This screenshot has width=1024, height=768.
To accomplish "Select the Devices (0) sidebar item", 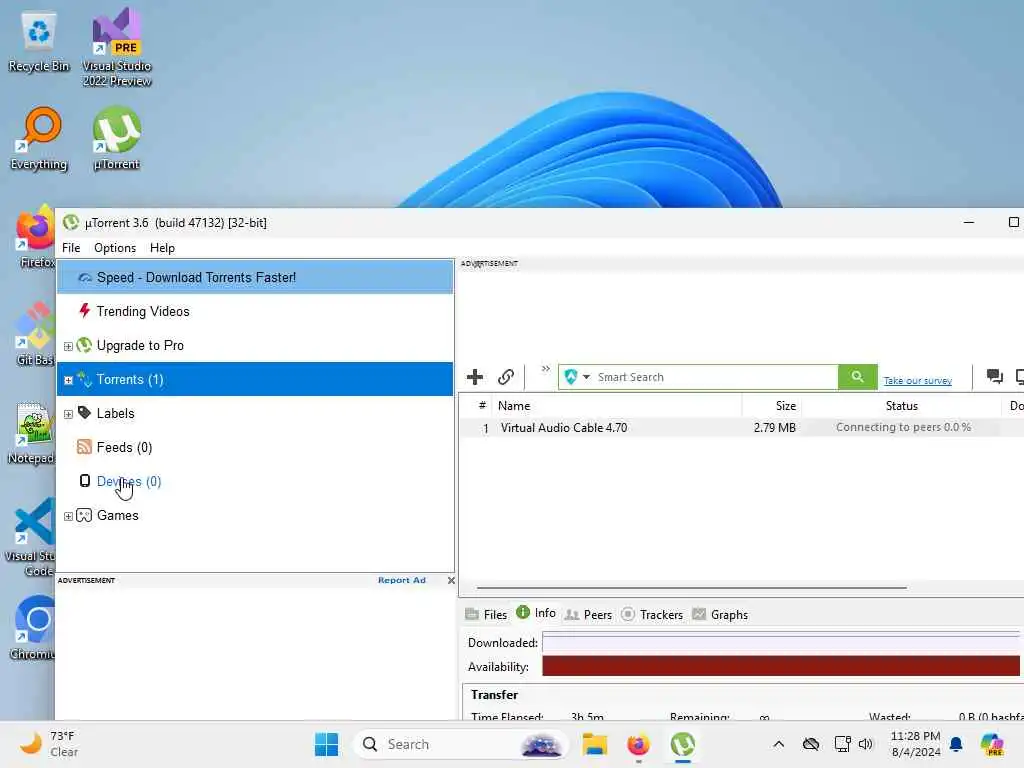I will pyautogui.click(x=255, y=481).
